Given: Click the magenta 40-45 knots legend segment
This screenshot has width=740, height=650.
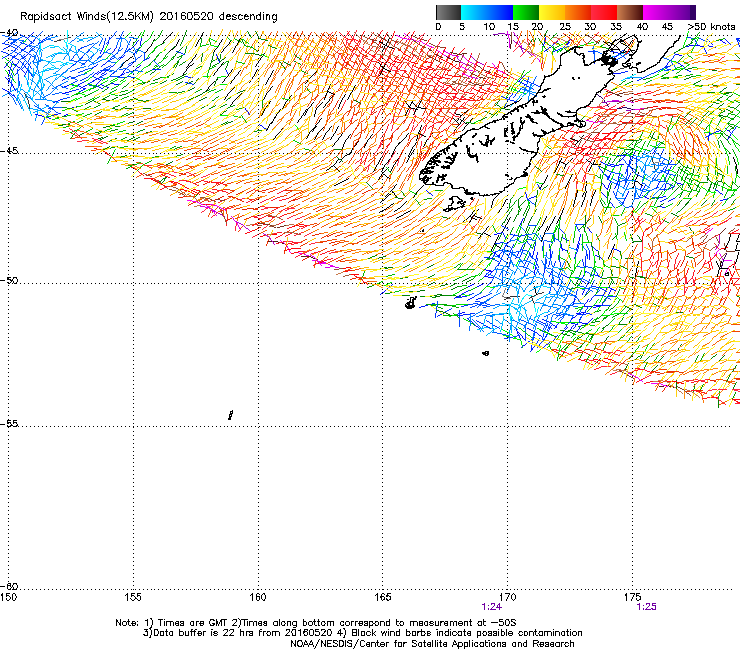Looking at the screenshot, I should [x=656, y=12].
